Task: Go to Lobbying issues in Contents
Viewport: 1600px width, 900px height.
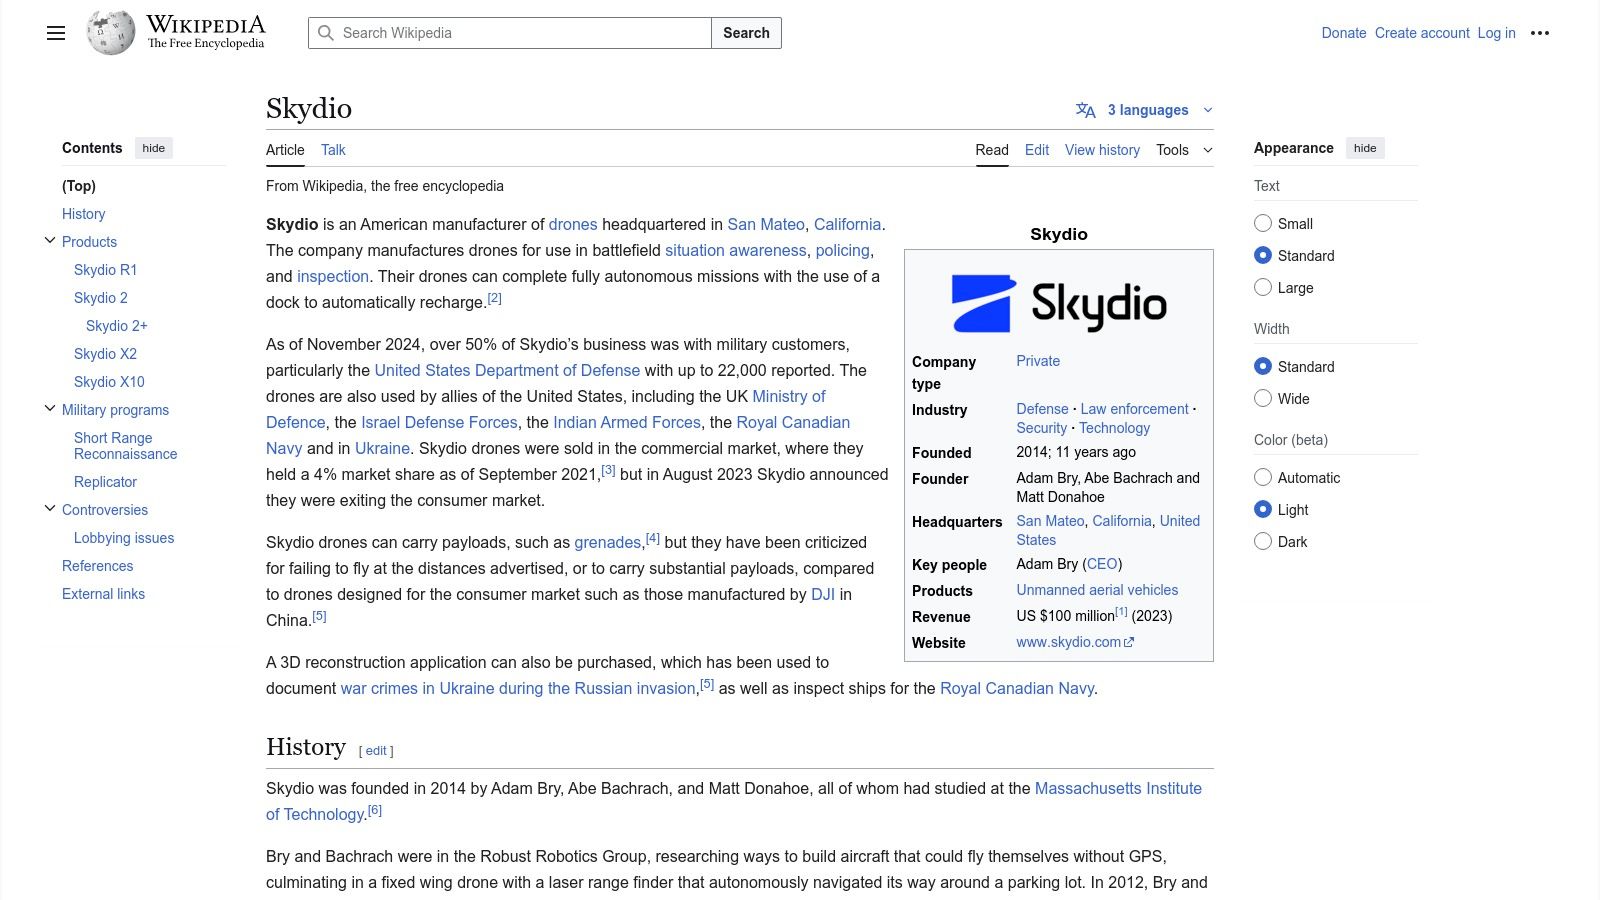Action: tap(124, 538)
